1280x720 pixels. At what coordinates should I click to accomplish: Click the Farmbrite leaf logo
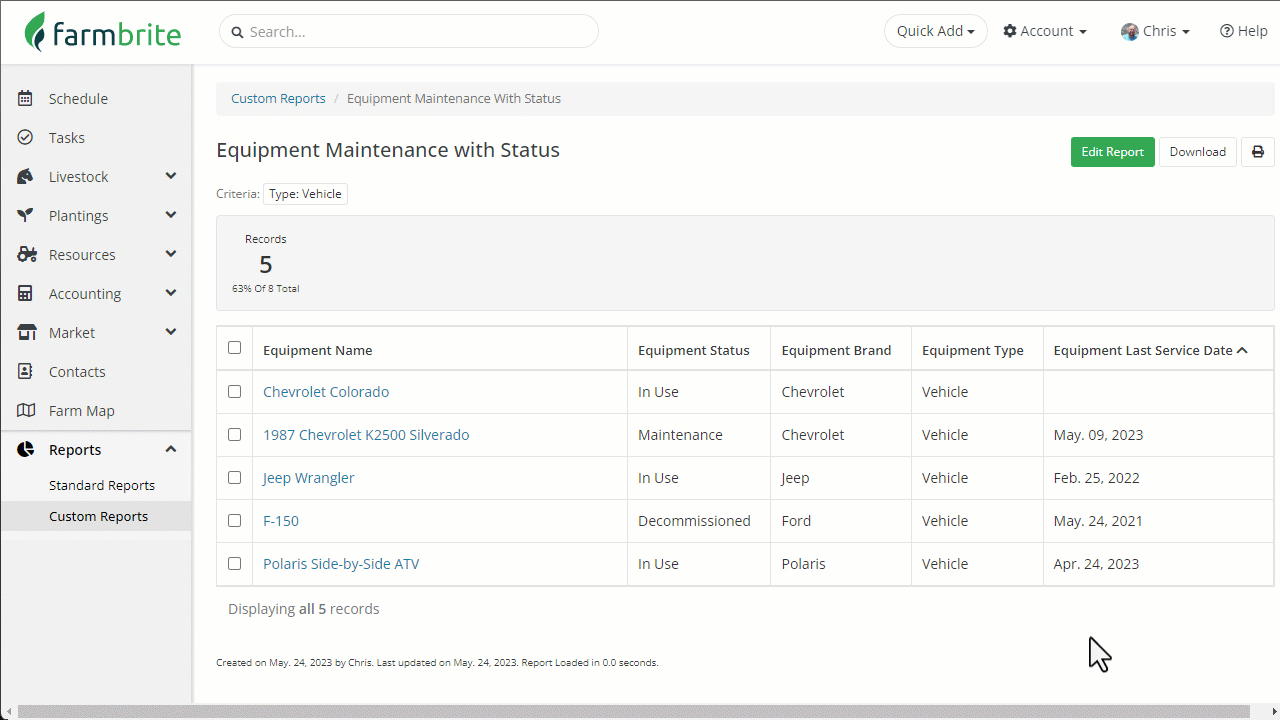coord(36,32)
